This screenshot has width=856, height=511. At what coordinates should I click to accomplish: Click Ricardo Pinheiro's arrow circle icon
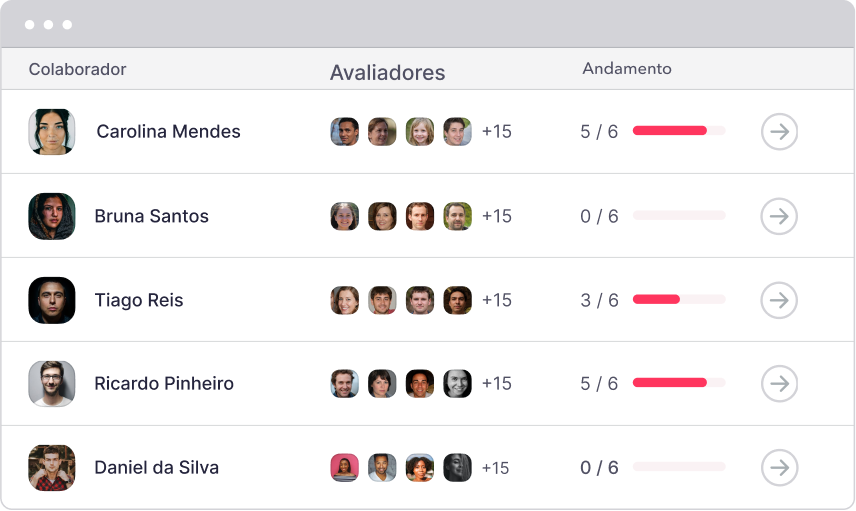tap(779, 383)
